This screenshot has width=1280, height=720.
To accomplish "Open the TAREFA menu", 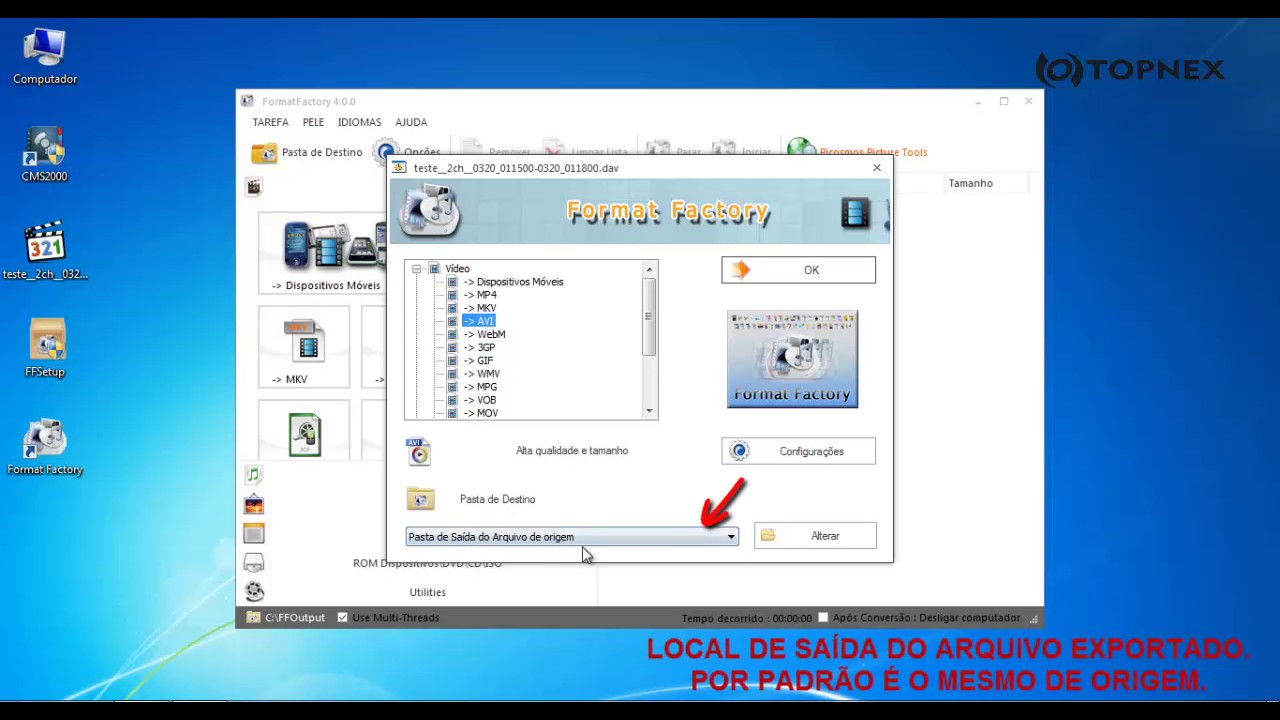I will point(270,122).
